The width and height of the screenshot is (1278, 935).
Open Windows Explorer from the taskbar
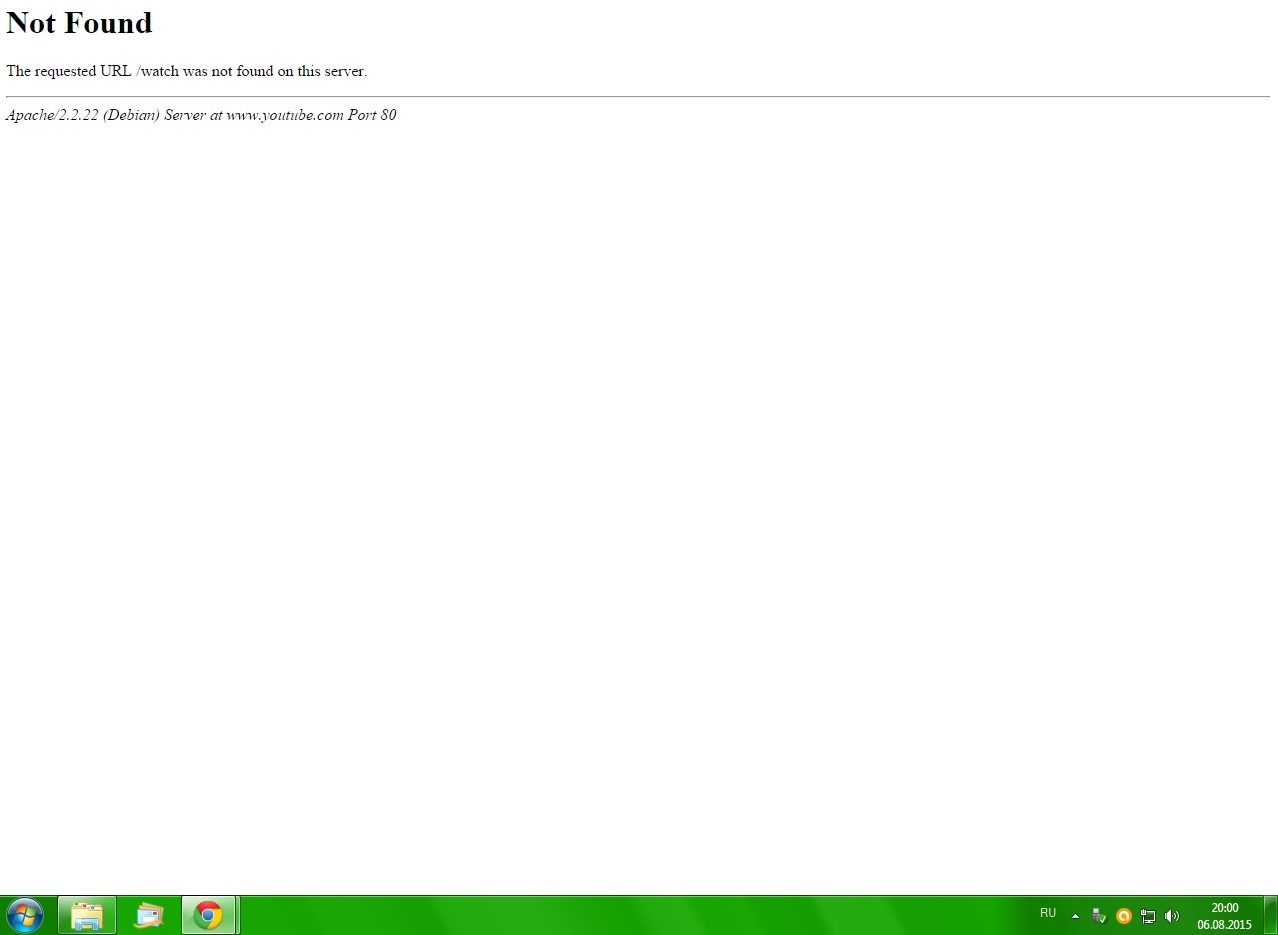coord(87,915)
